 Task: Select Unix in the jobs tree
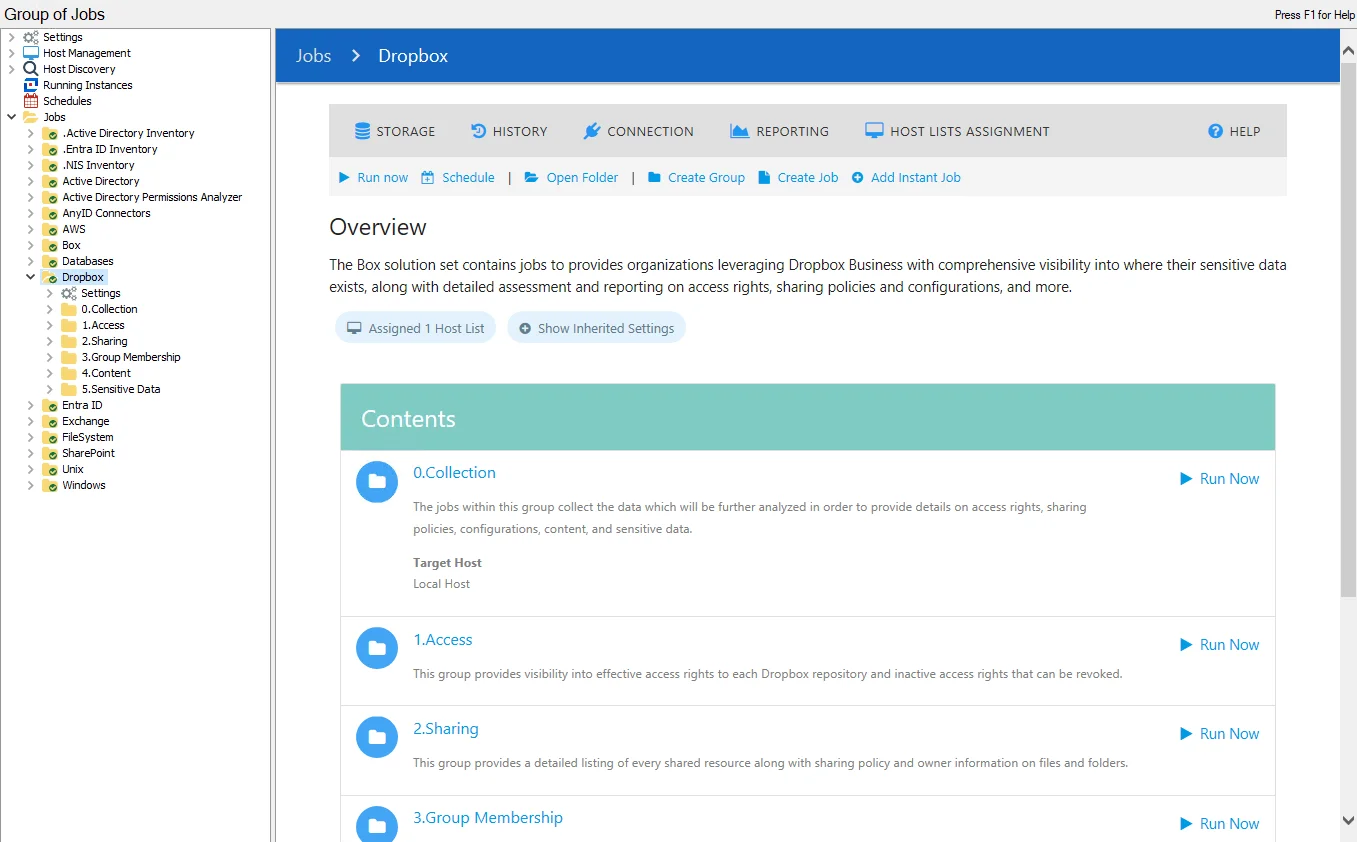point(73,469)
